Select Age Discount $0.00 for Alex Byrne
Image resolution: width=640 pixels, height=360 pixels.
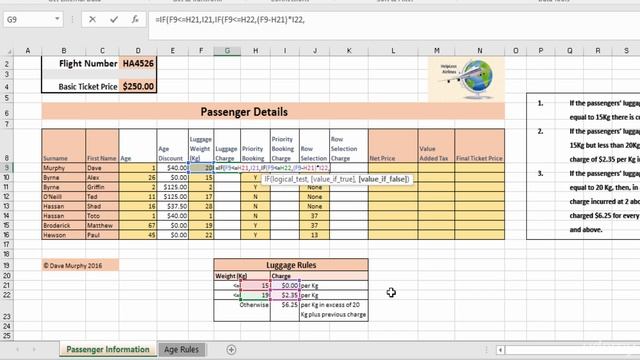click(x=173, y=178)
